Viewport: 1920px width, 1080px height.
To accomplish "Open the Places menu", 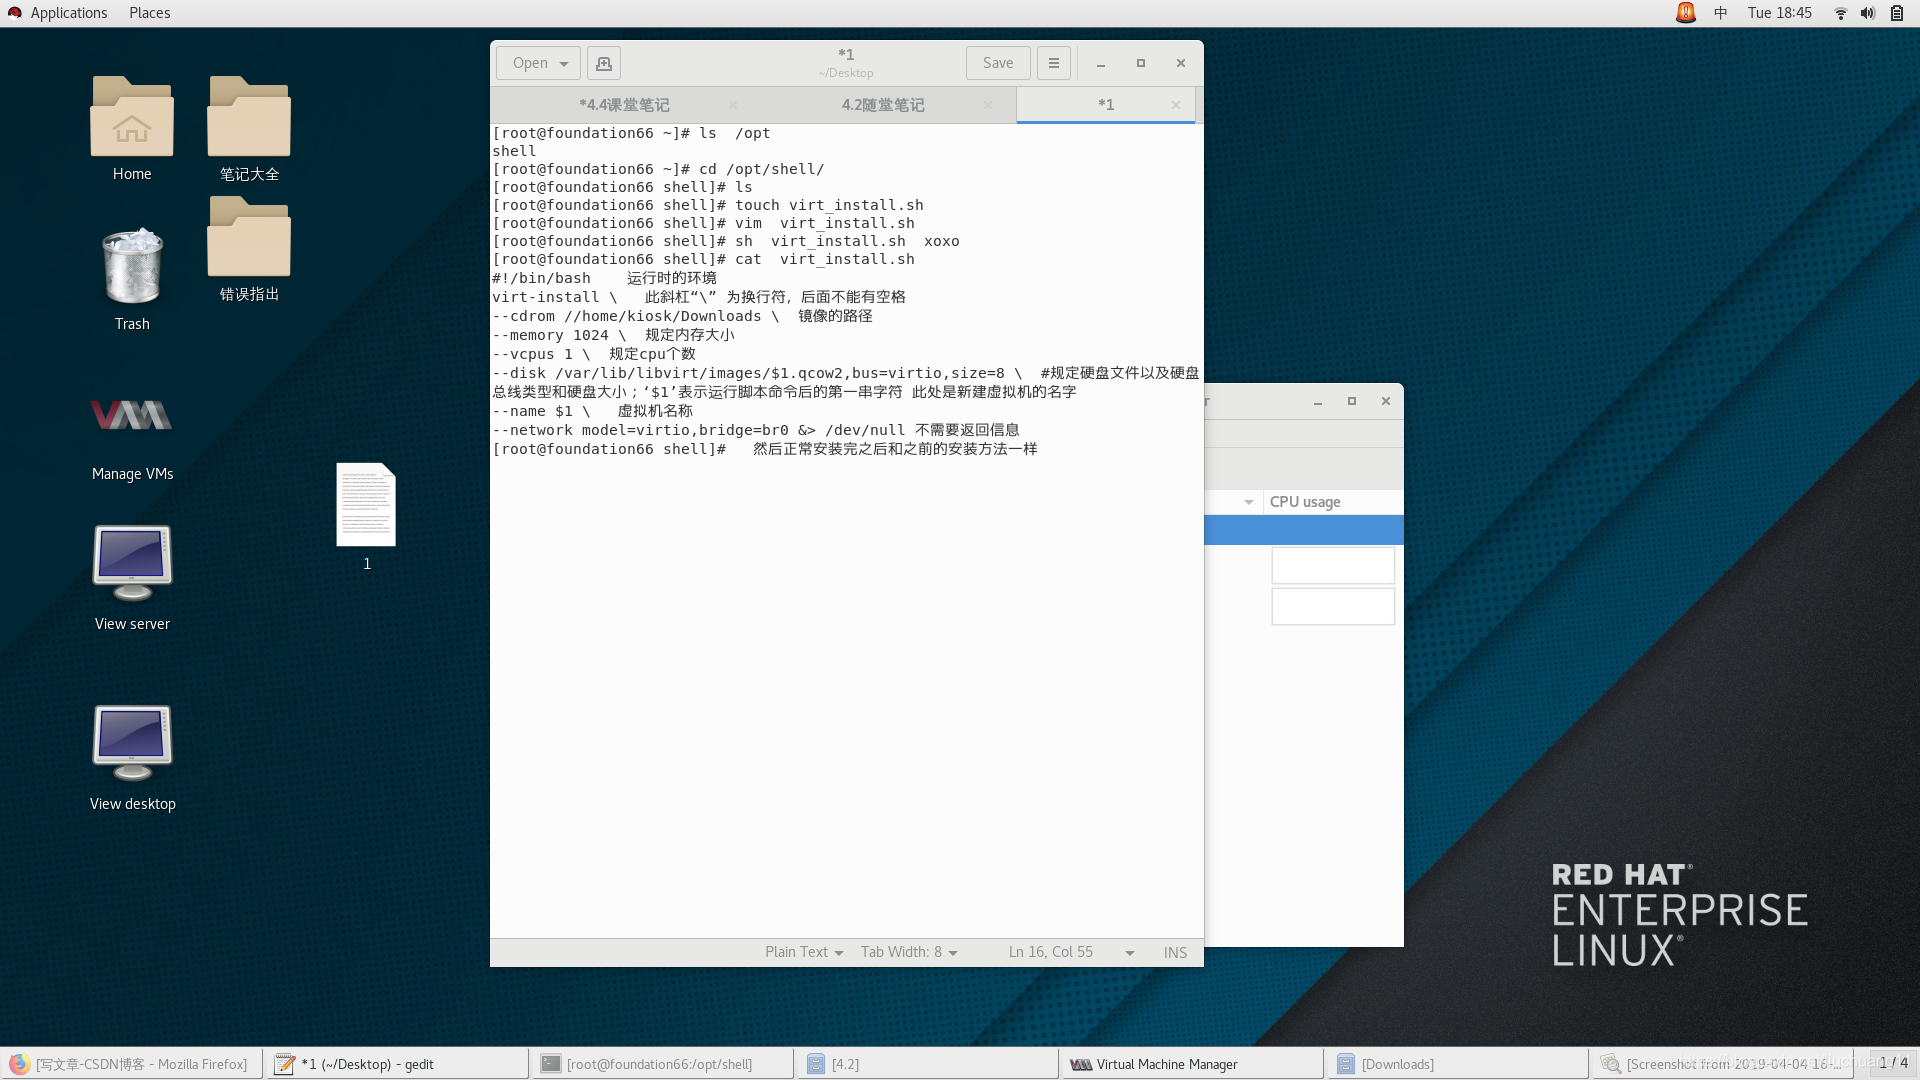I will pyautogui.click(x=149, y=13).
